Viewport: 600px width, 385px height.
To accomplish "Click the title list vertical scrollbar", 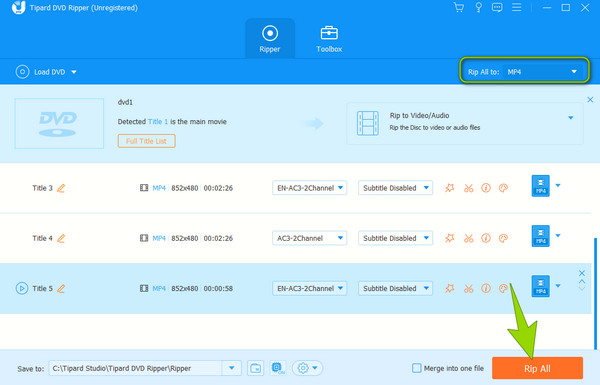I will (x=595, y=294).
